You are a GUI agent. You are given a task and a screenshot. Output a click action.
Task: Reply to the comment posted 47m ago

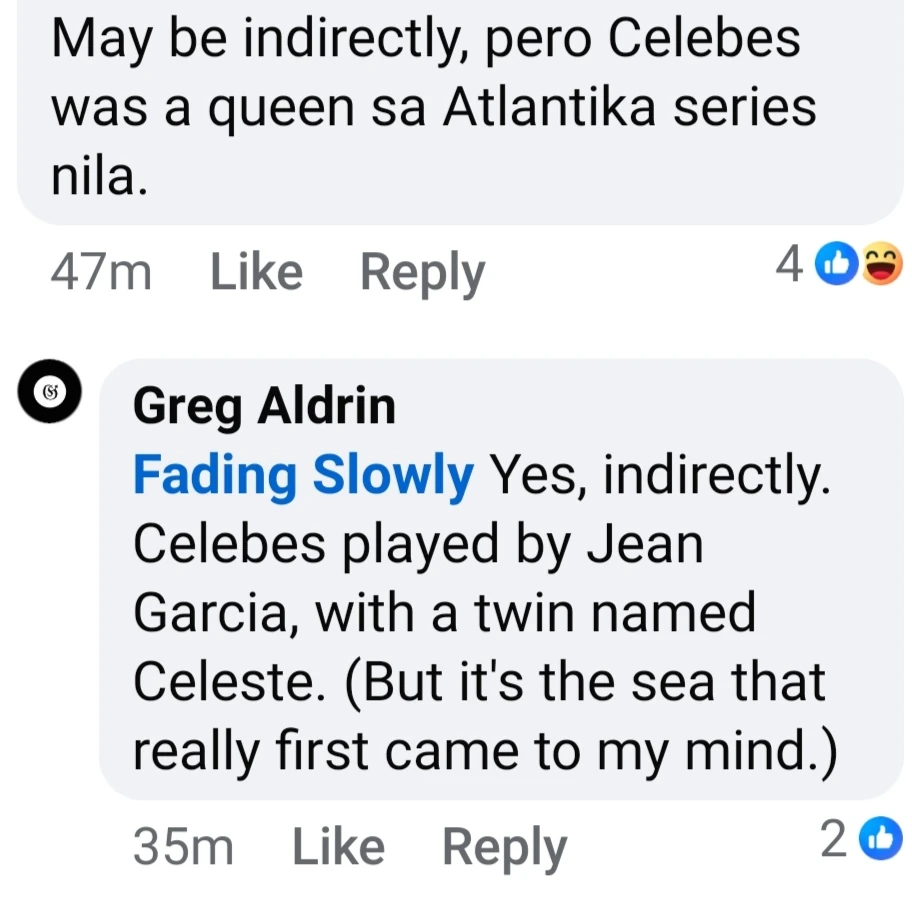coord(422,272)
